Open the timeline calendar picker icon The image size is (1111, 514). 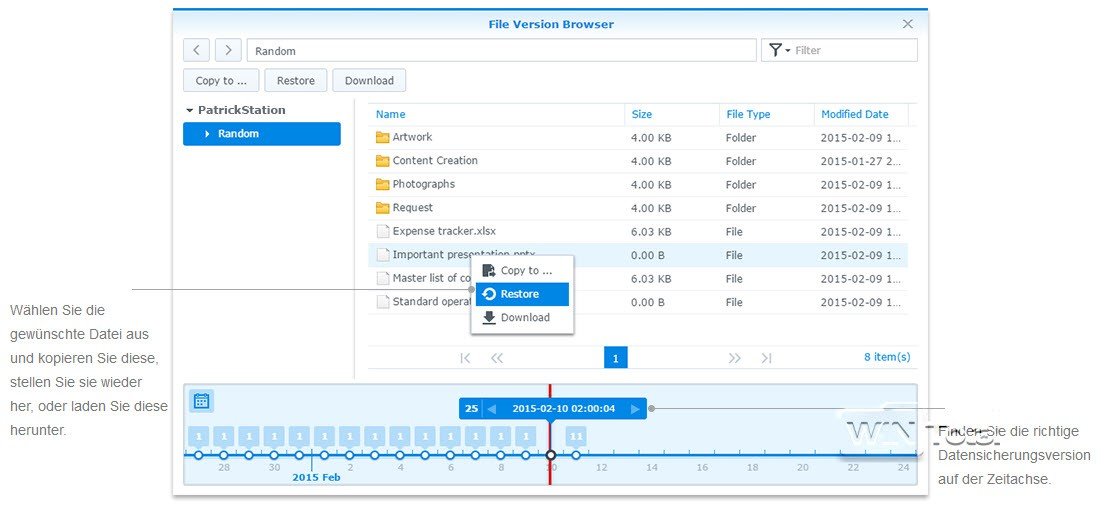(x=201, y=401)
